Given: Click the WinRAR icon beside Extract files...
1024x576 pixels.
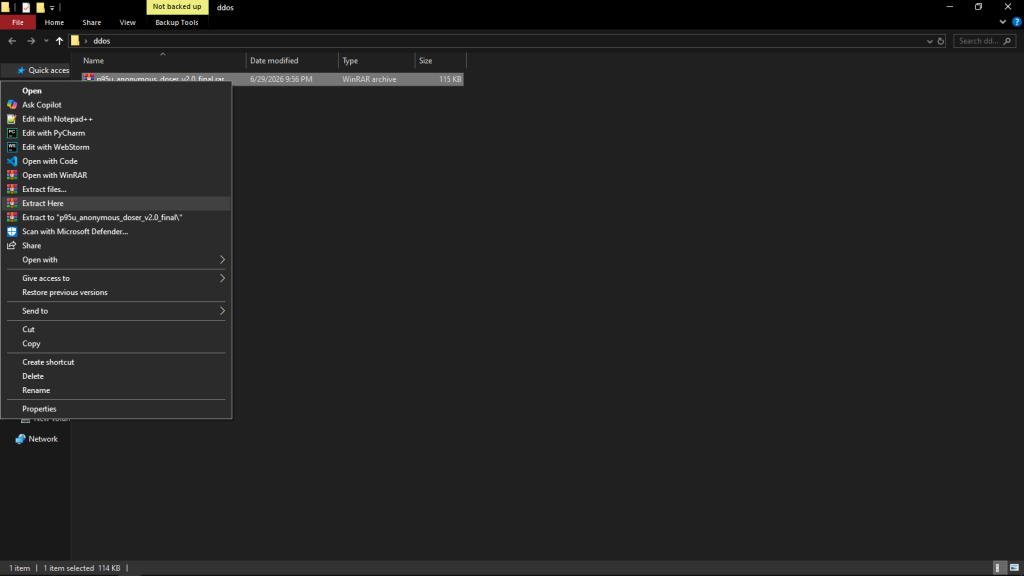Looking at the screenshot, I should click(12, 189).
